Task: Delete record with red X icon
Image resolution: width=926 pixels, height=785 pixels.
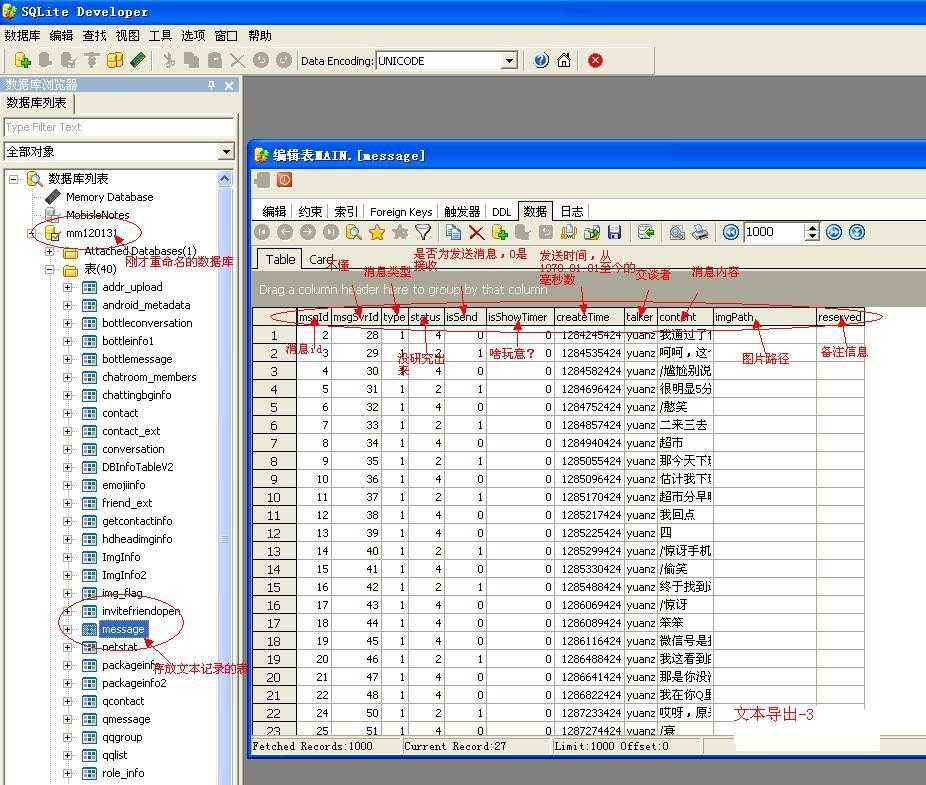Action: (x=476, y=233)
